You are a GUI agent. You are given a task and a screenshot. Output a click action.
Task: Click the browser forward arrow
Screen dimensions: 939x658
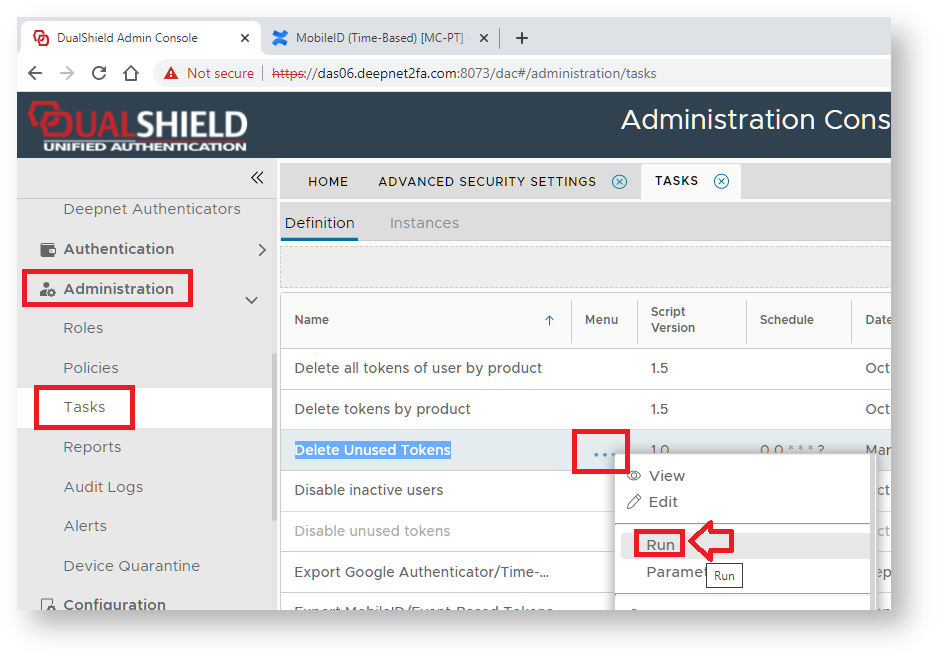click(x=67, y=73)
